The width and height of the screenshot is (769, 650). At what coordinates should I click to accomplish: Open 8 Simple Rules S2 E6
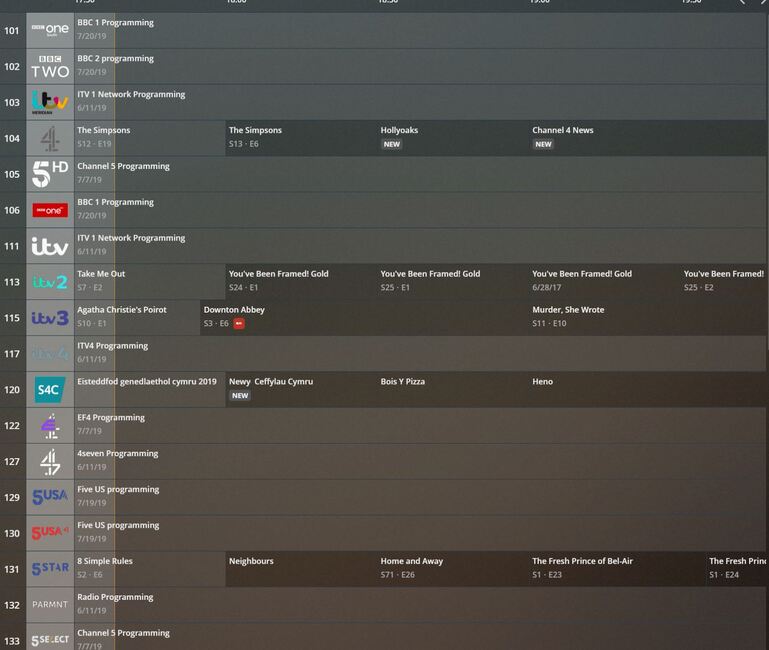tap(150, 569)
